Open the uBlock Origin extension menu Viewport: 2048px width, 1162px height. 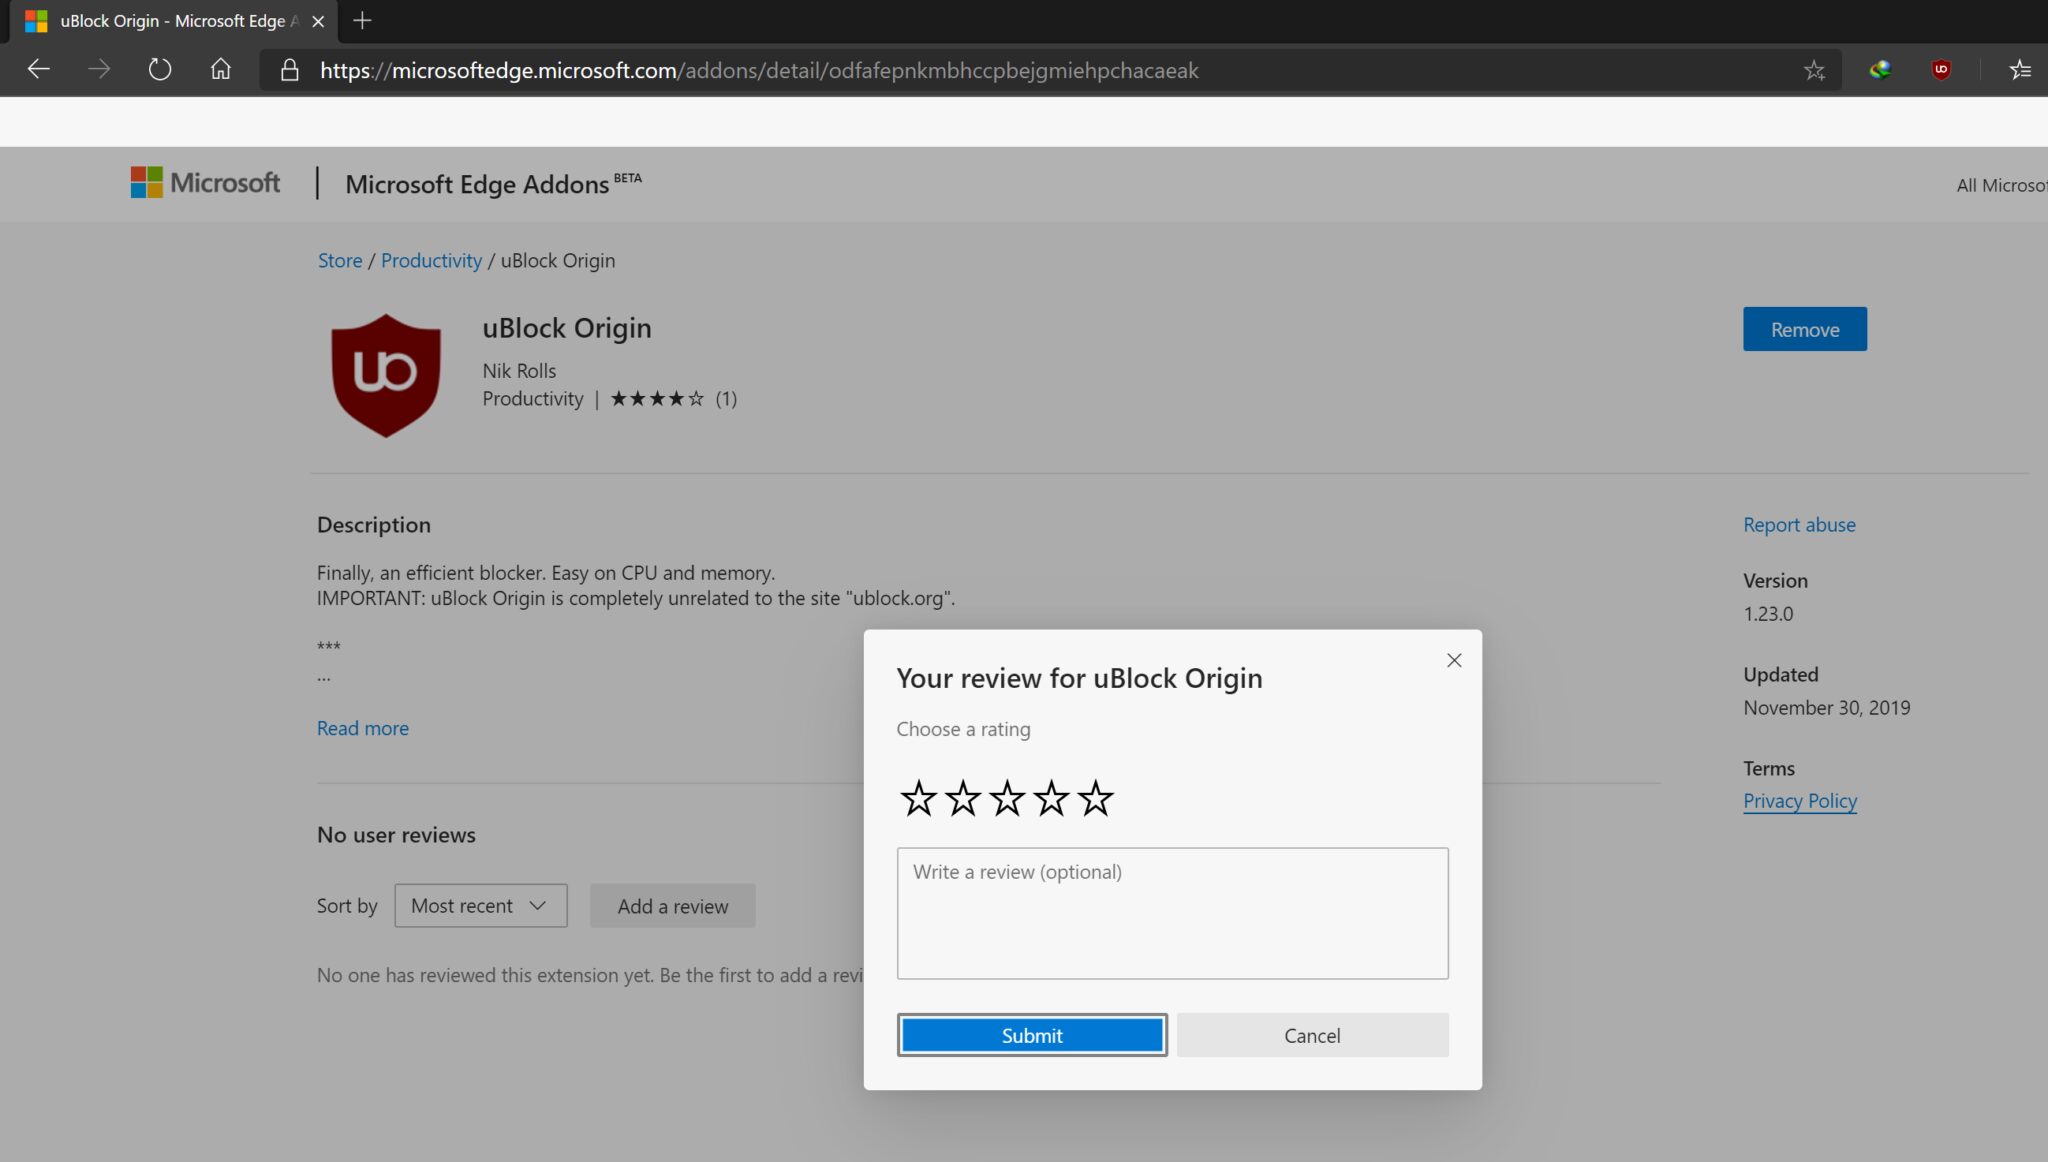[x=1940, y=69]
